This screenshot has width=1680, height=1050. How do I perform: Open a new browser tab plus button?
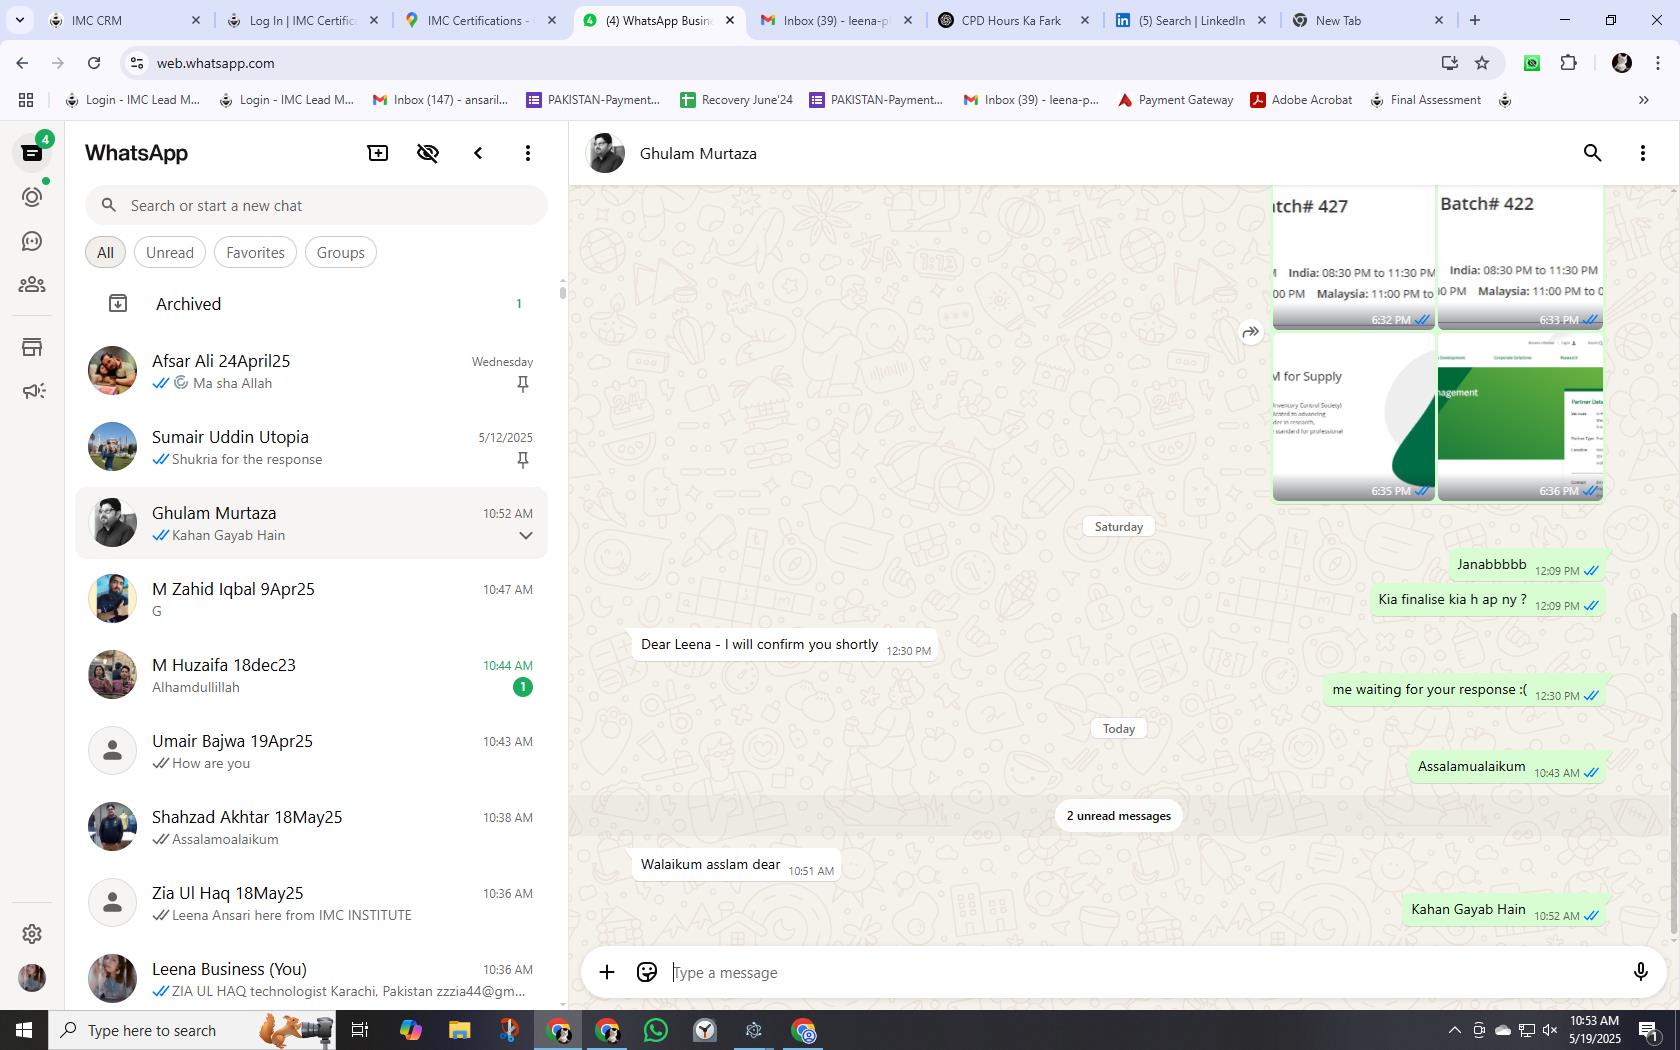point(1475,20)
